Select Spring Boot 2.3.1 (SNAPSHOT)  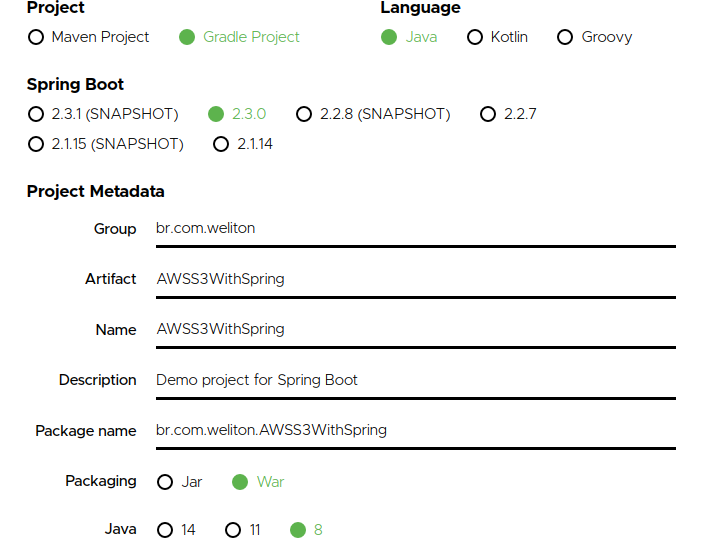click(x=37, y=114)
